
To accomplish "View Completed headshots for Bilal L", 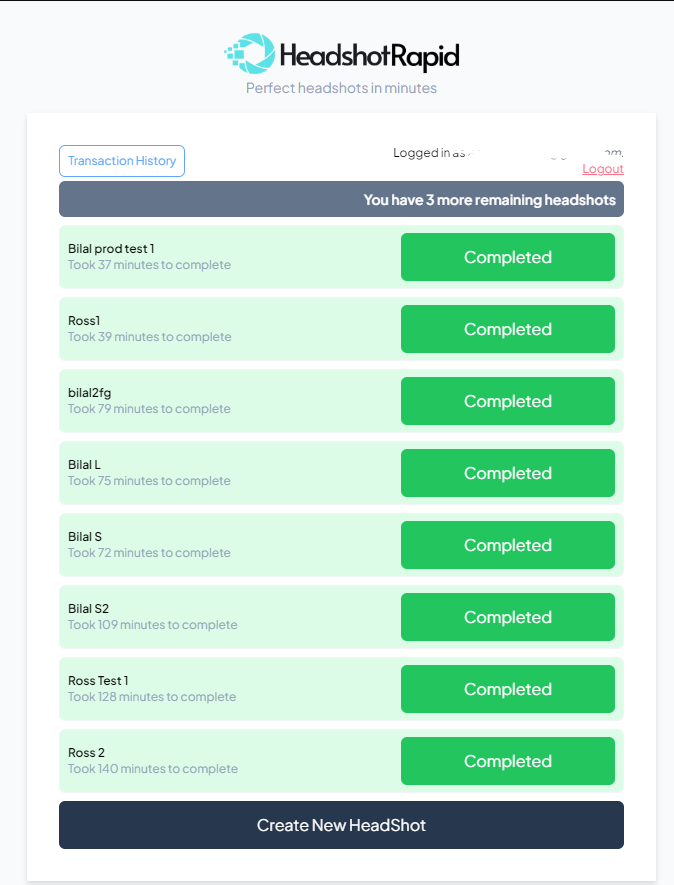I will 507,473.
